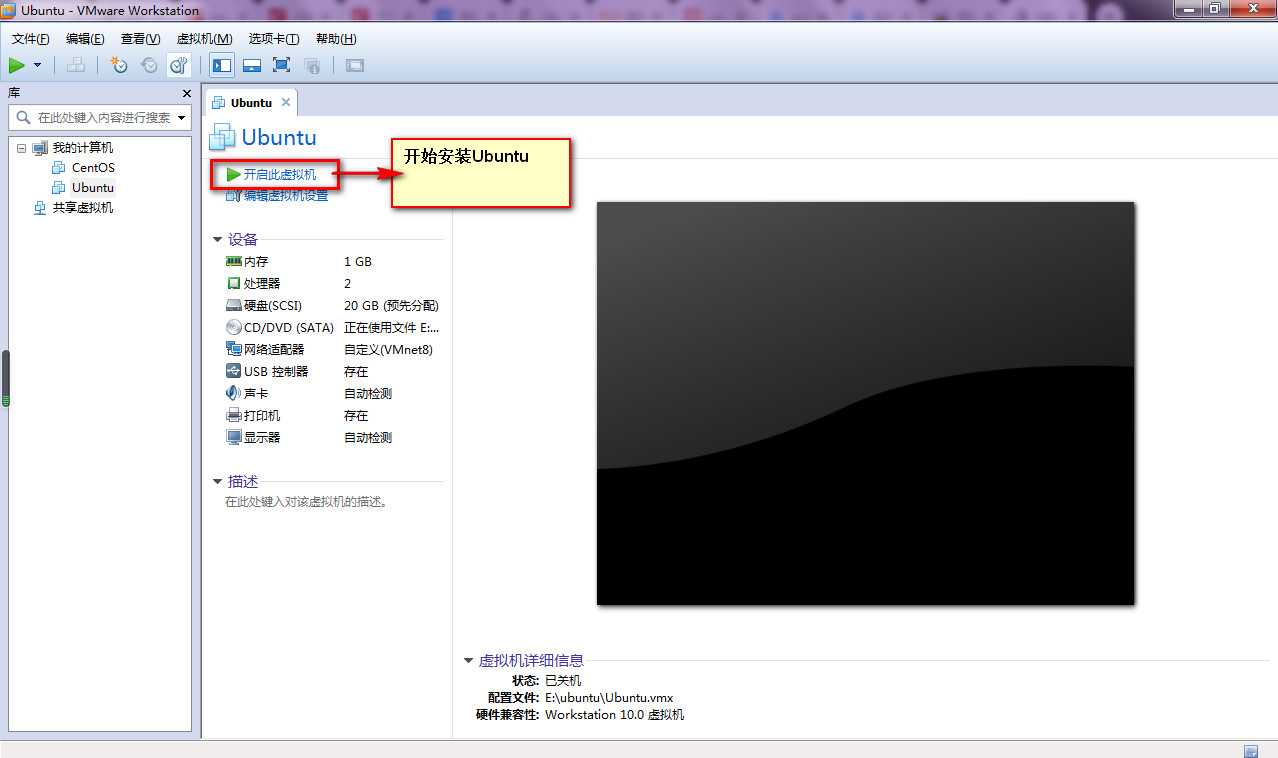
Task: Click the 已关机 status value
Action: coord(563,680)
